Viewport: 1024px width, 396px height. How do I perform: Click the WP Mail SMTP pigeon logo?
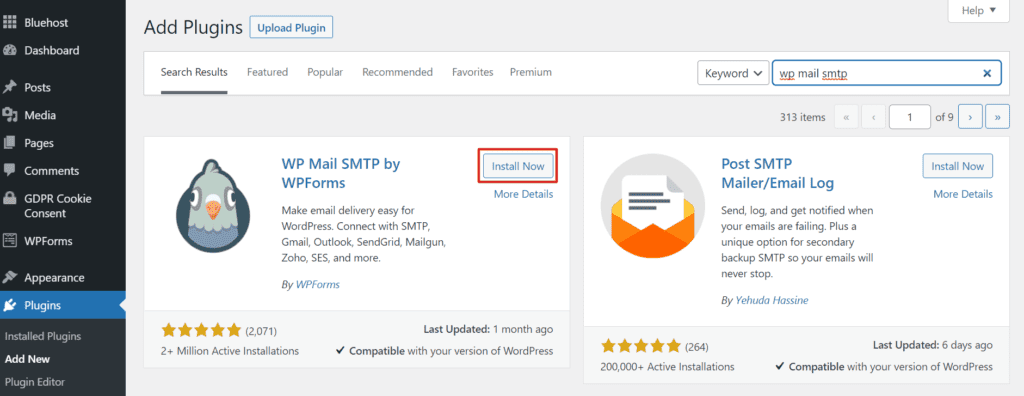214,206
